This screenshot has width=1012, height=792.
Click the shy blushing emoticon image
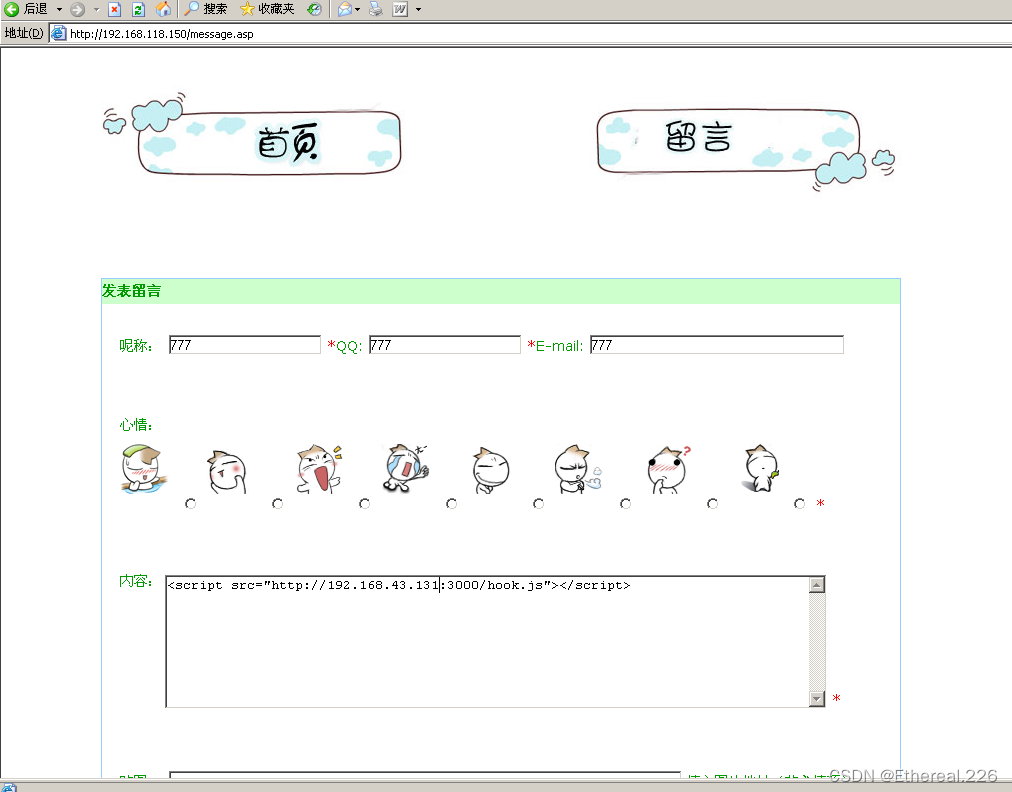pyautogui.click(x=228, y=472)
